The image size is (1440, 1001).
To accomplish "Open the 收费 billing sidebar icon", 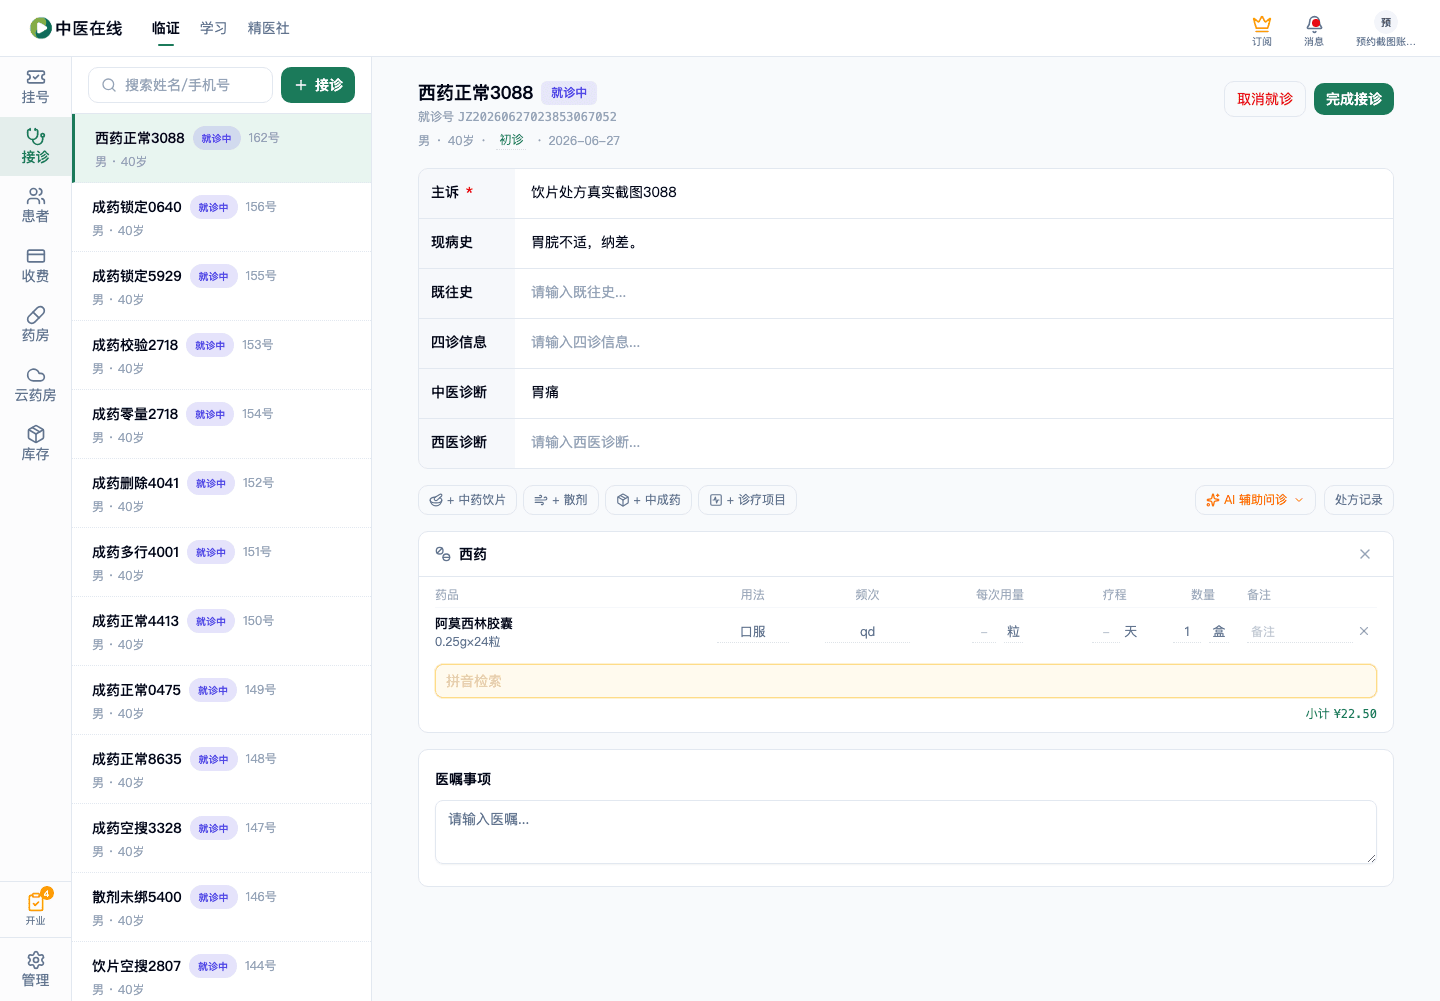I will click(35, 266).
